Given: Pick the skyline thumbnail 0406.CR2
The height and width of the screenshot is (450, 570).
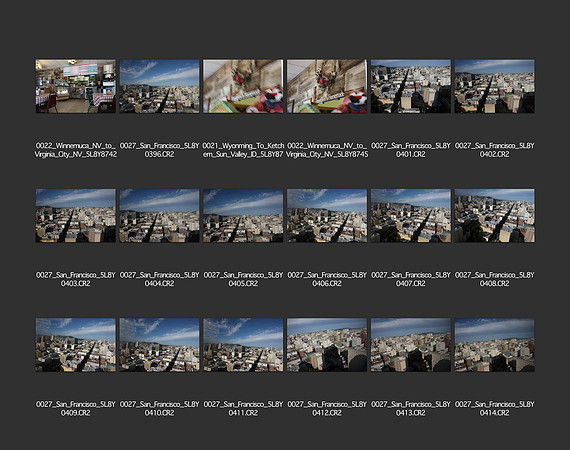Looking at the screenshot, I should coord(327,216).
